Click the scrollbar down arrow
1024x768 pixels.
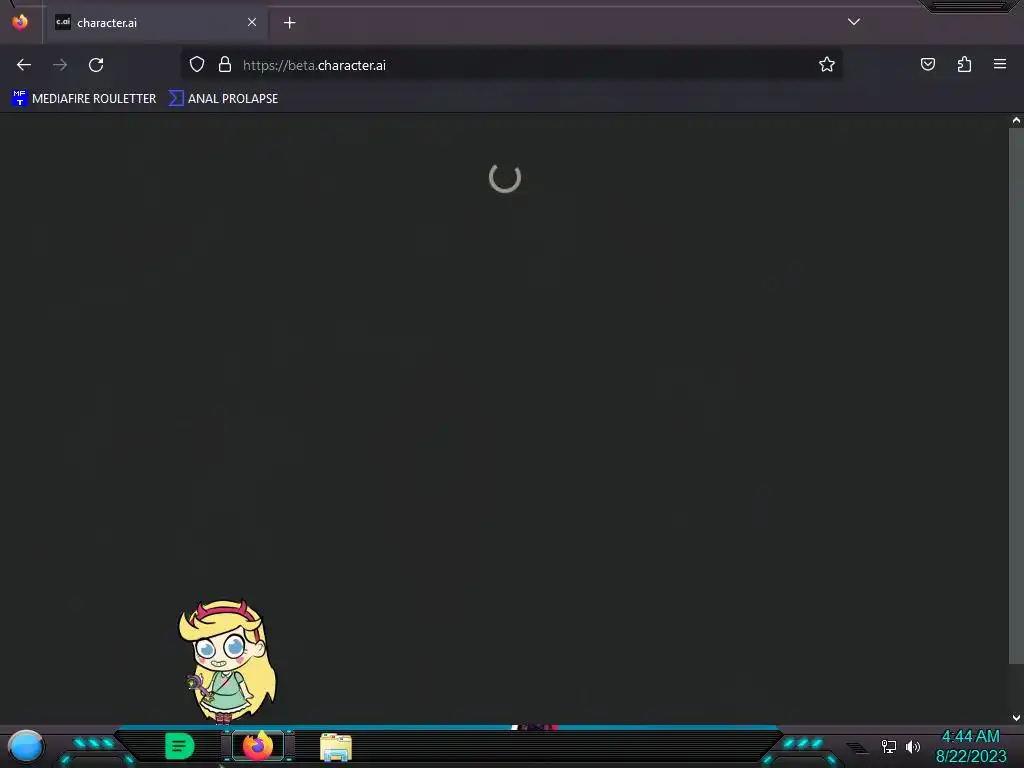click(x=1016, y=718)
